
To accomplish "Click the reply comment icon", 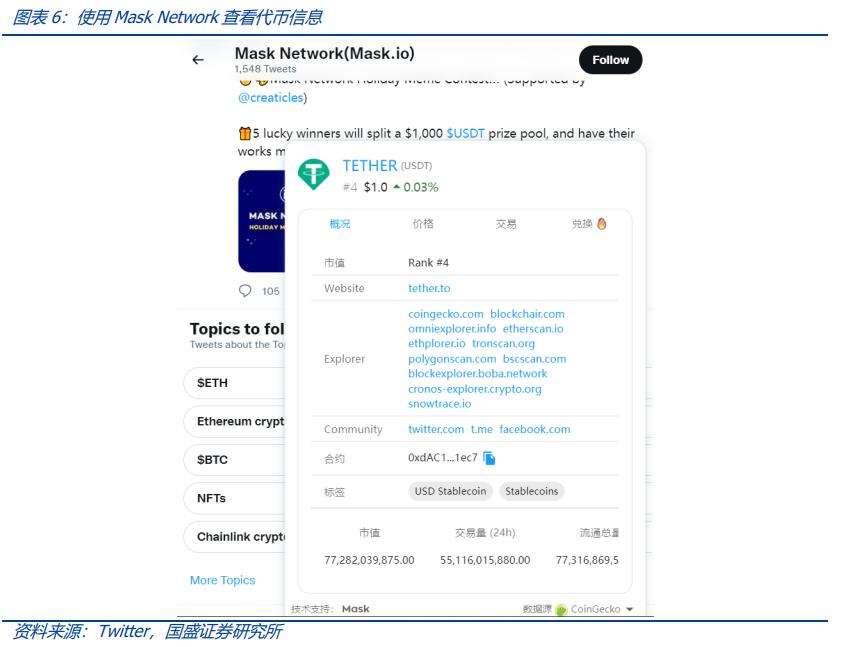I will pyautogui.click(x=246, y=291).
